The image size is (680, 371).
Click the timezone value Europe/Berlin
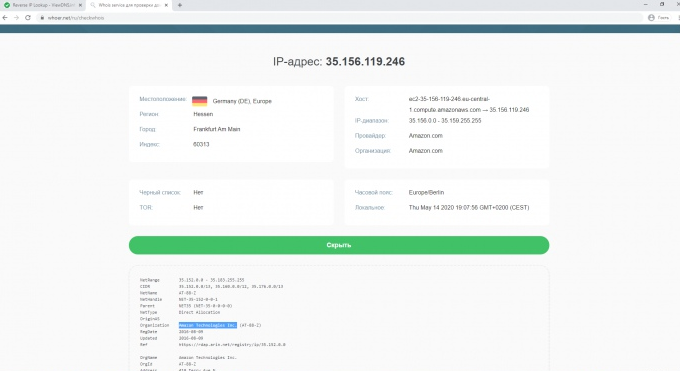tap(426, 192)
